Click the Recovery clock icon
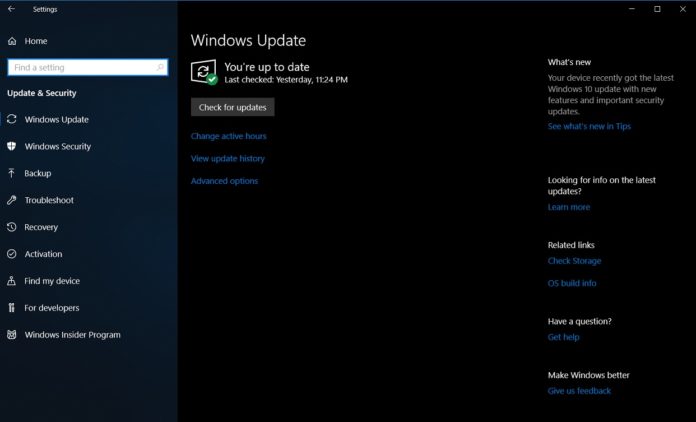Screen dimensions: 696x422 12,227
